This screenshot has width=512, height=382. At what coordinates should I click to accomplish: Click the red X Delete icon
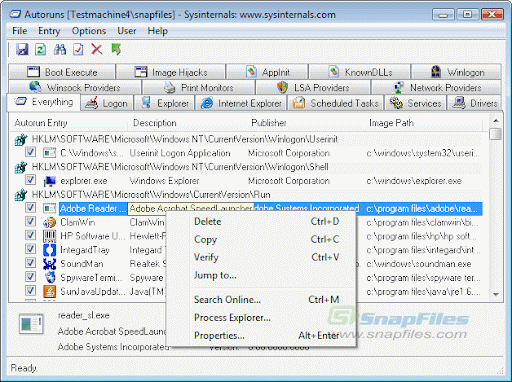coord(97,50)
